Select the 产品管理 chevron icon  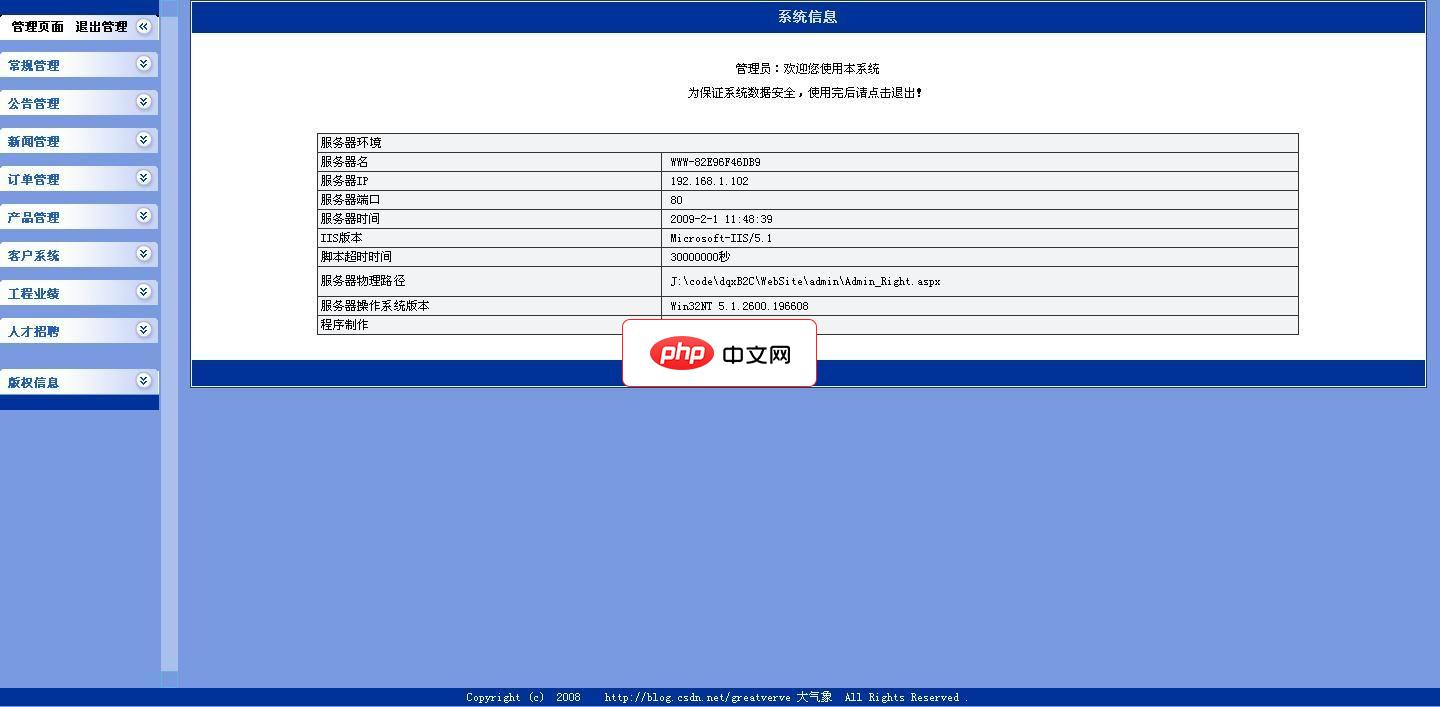[146, 216]
